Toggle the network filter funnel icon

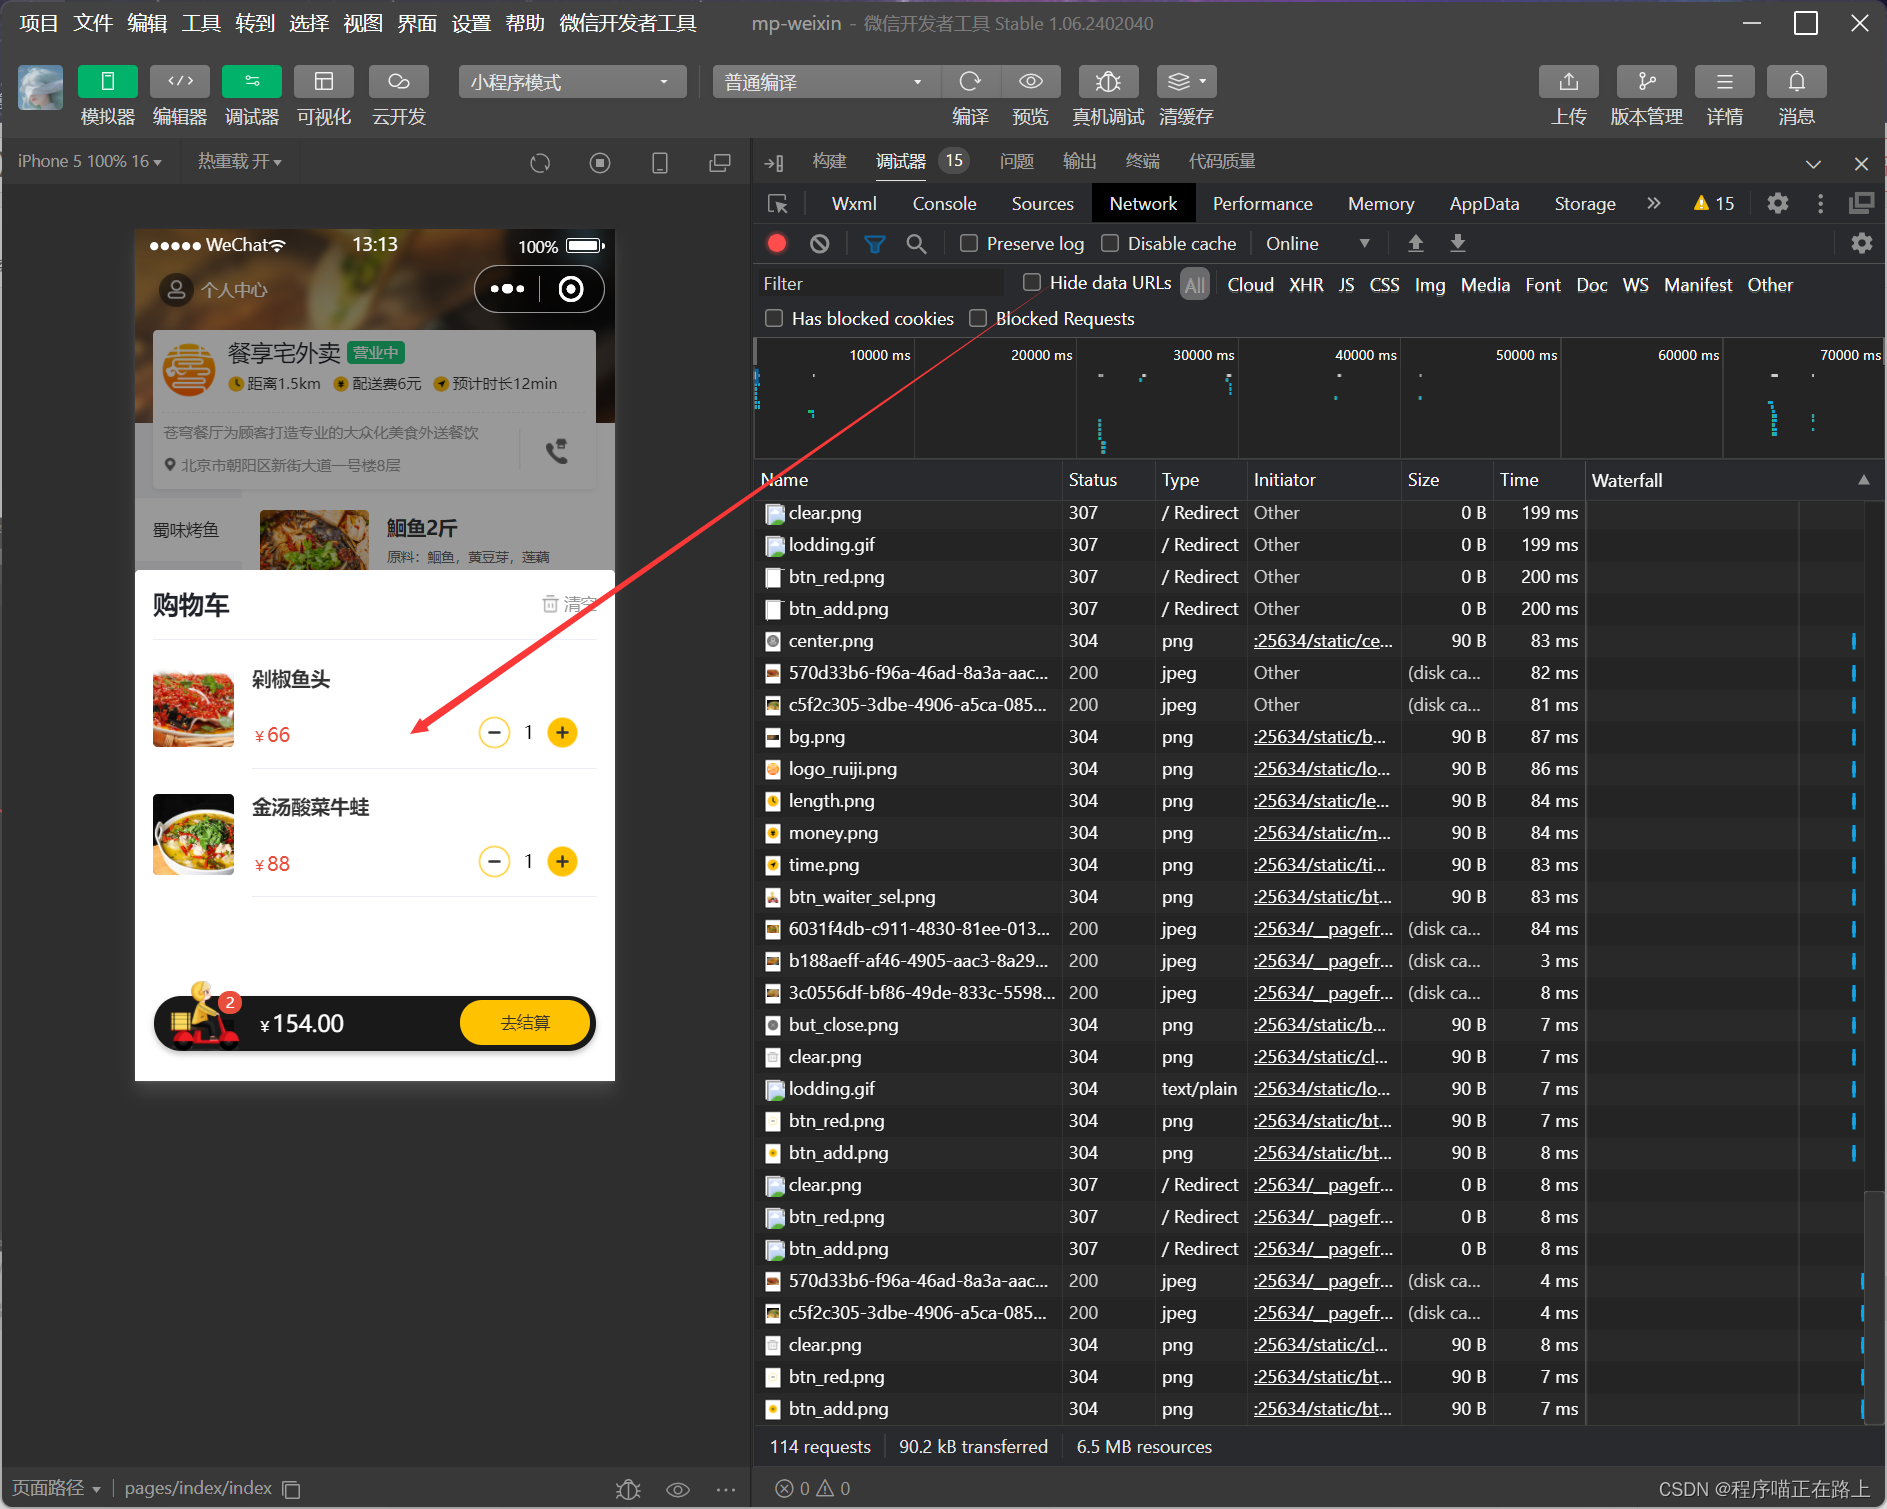[875, 243]
